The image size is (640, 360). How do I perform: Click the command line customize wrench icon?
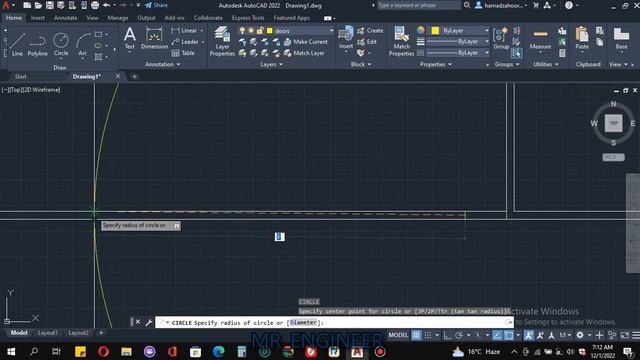point(149,322)
